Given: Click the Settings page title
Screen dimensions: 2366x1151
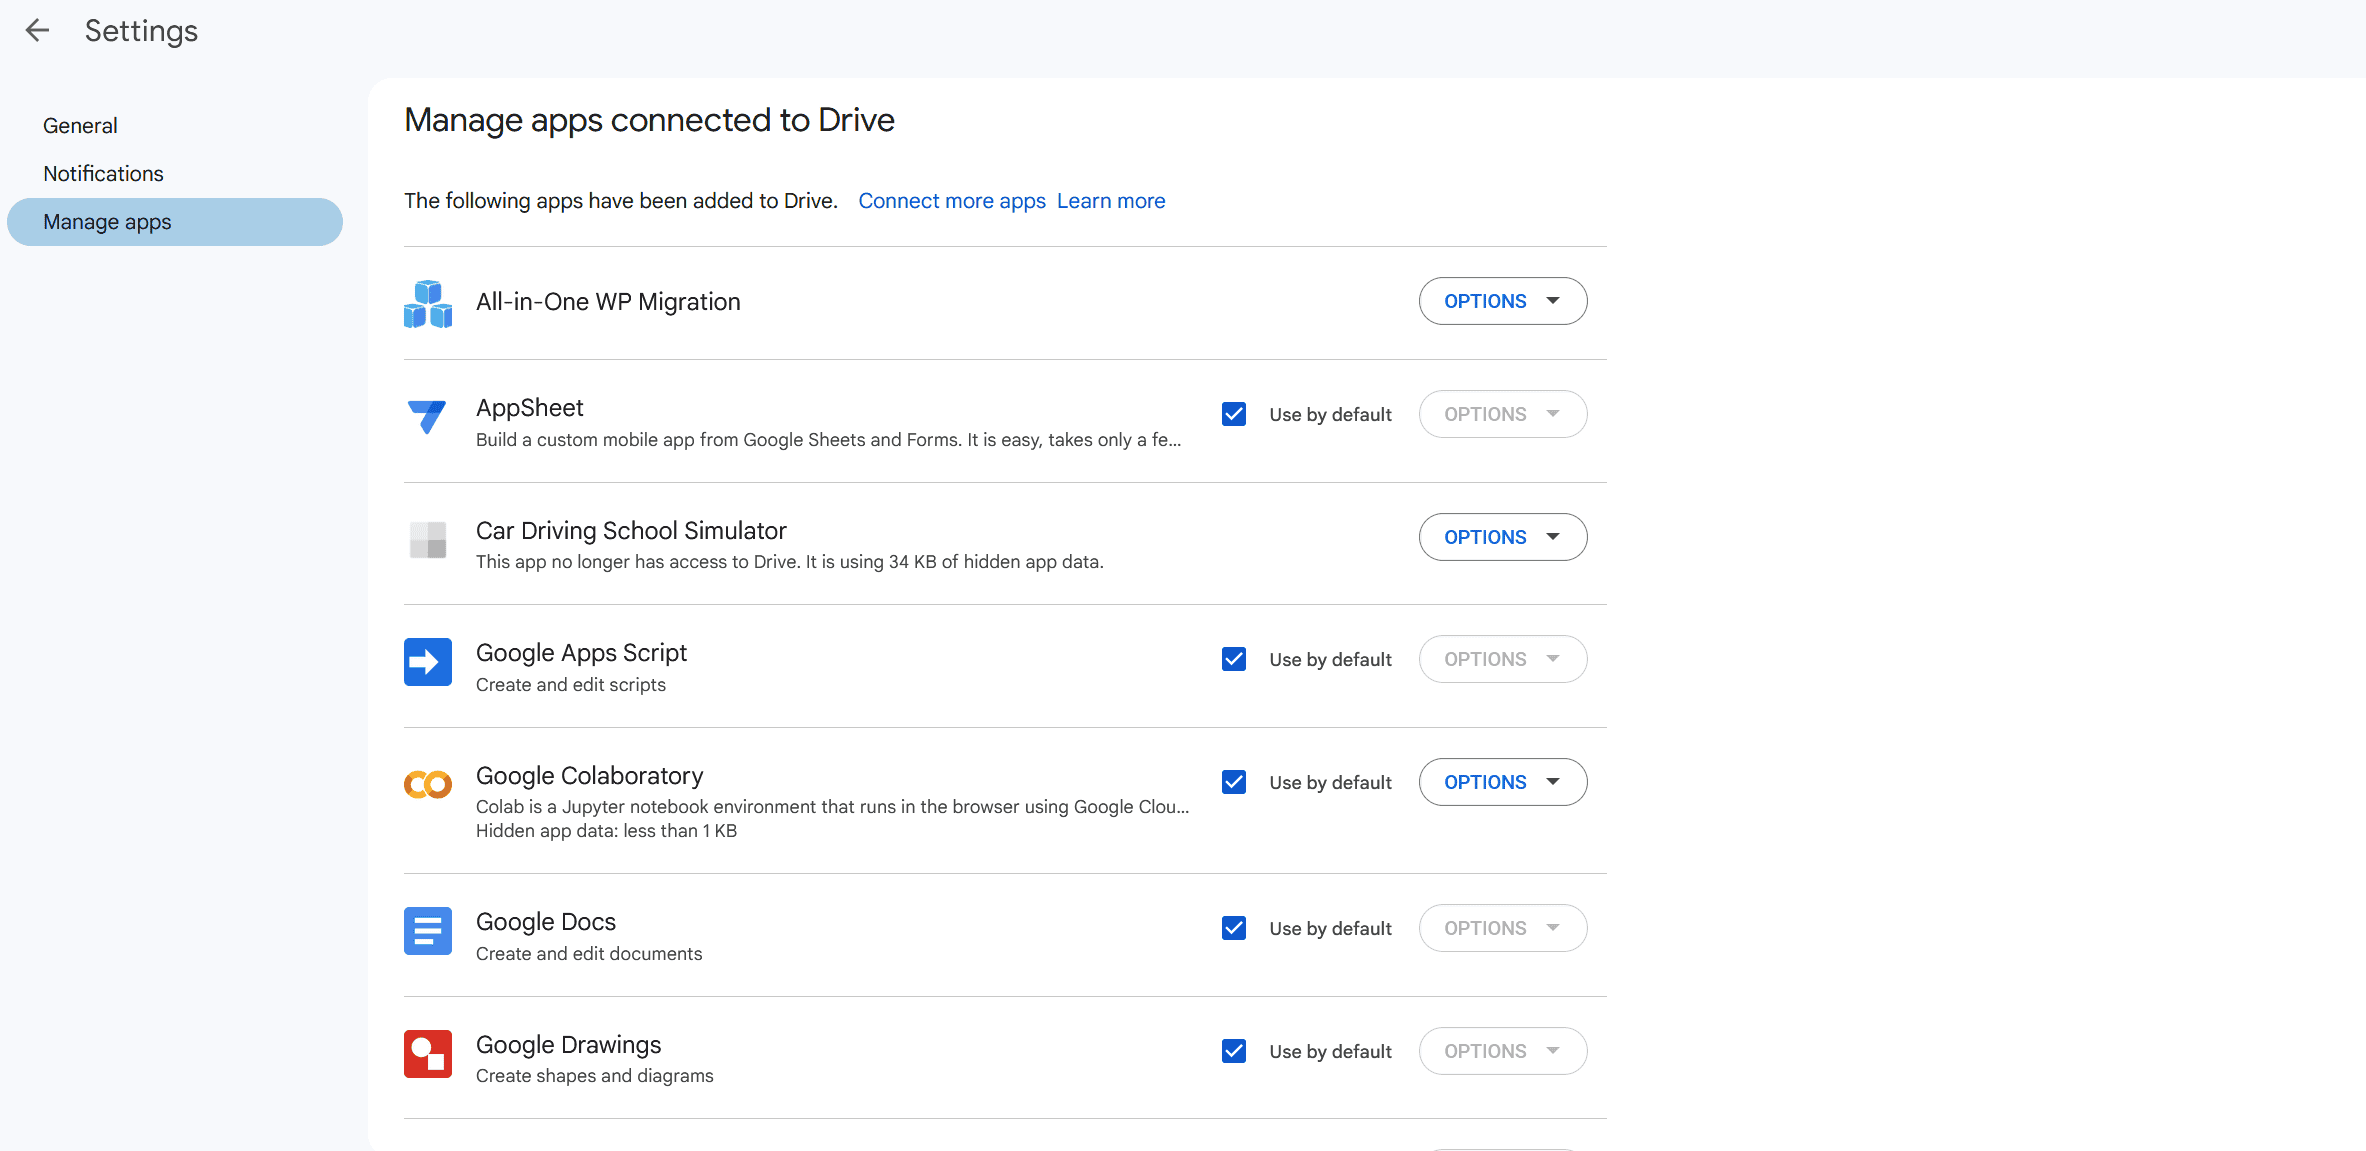Looking at the screenshot, I should 141,31.
